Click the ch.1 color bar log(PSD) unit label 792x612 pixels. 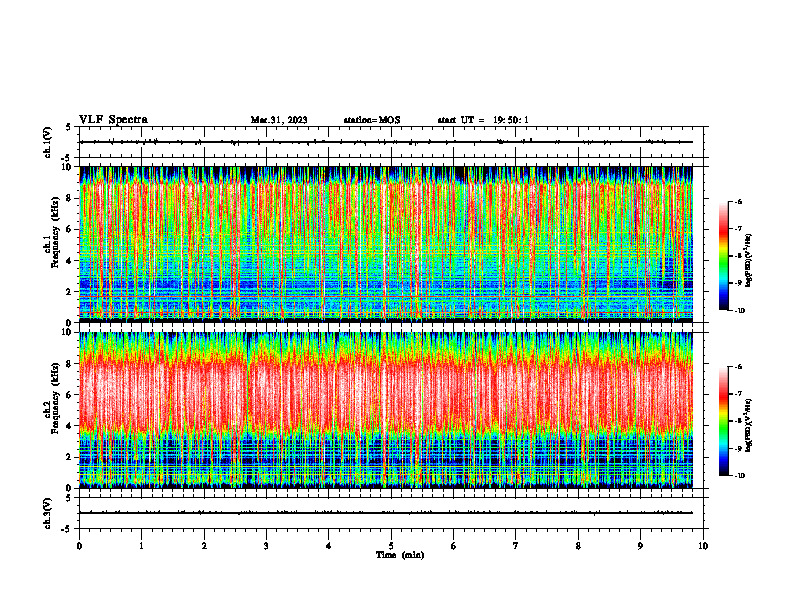pos(749,260)
